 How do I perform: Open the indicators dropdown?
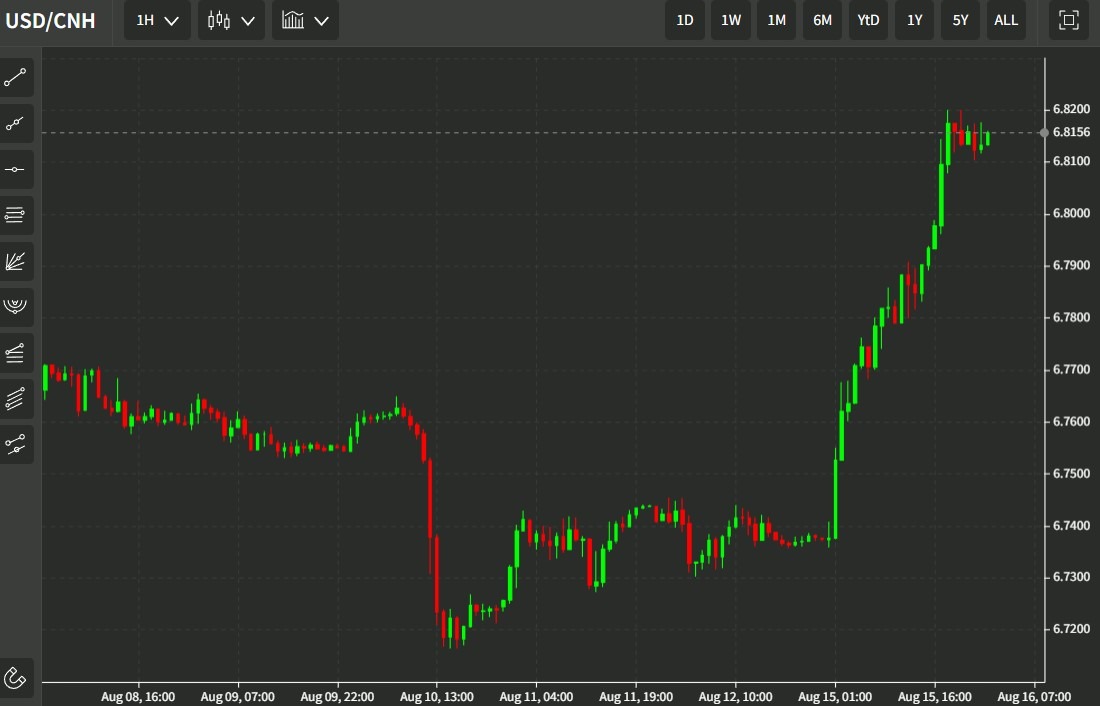coord(305,20)
